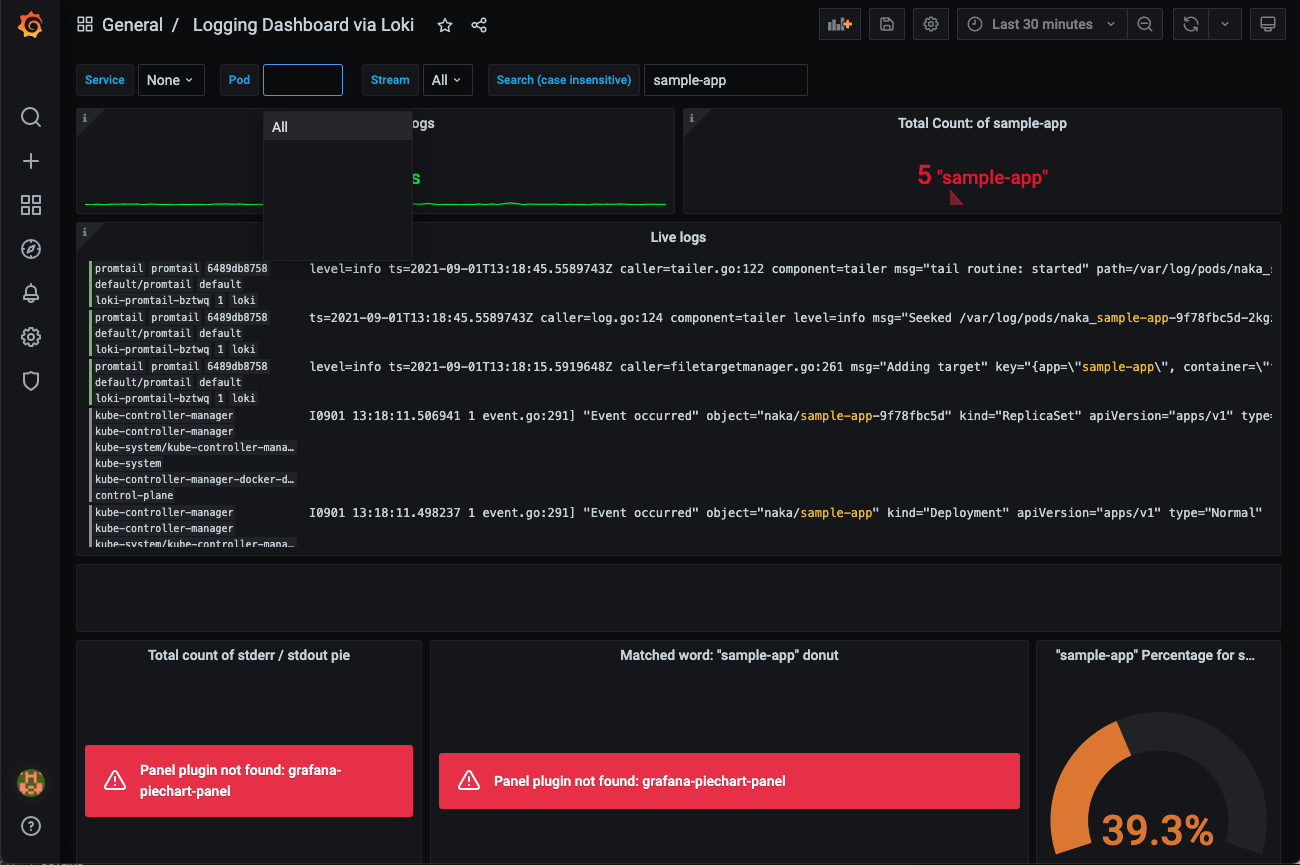Show info for the Live logs panel
This screenshot has height=865, width=1300.
click(85, 232)
